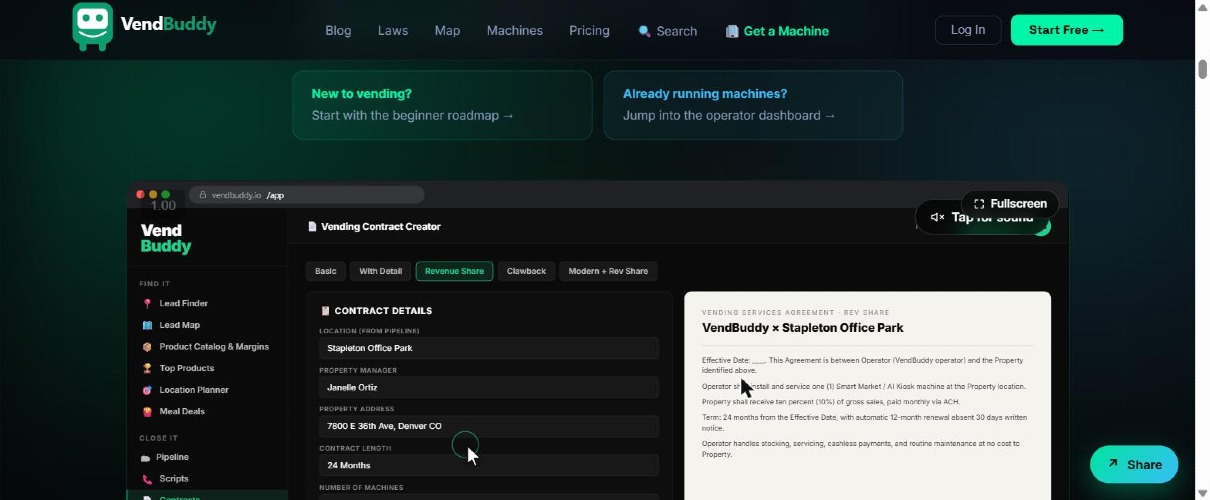
Task: Click the VendBuddy robot logo icon
Action: 92,27
